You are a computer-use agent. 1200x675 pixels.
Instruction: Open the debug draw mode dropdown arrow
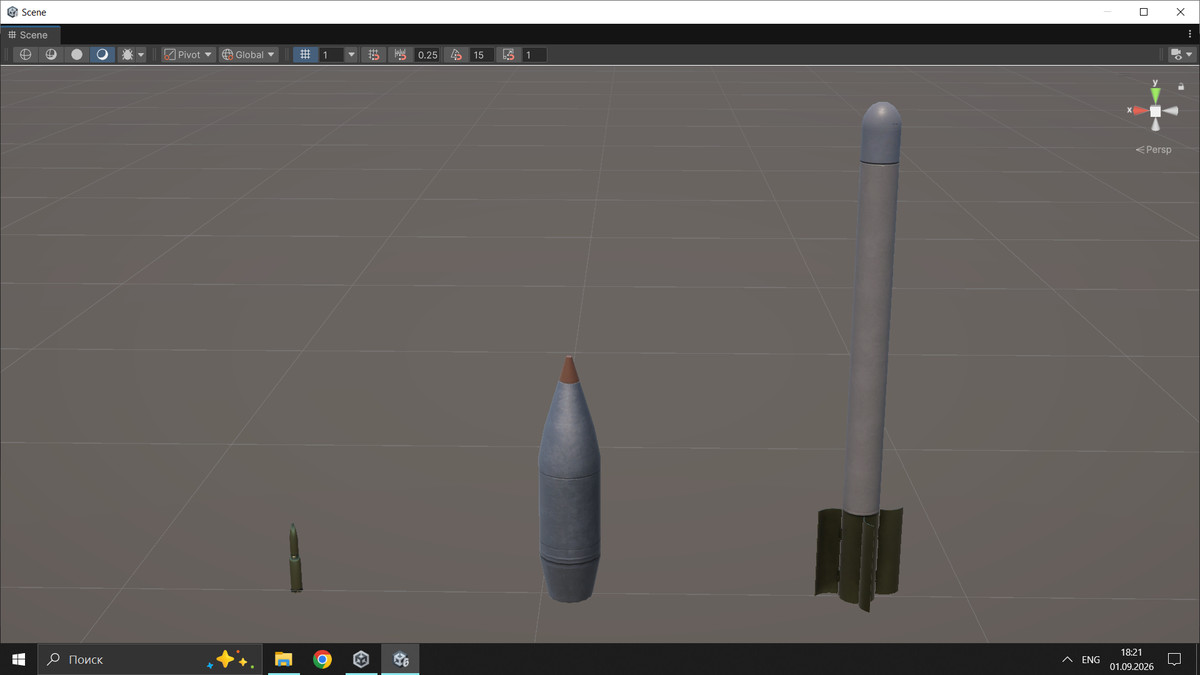[141, 55]
